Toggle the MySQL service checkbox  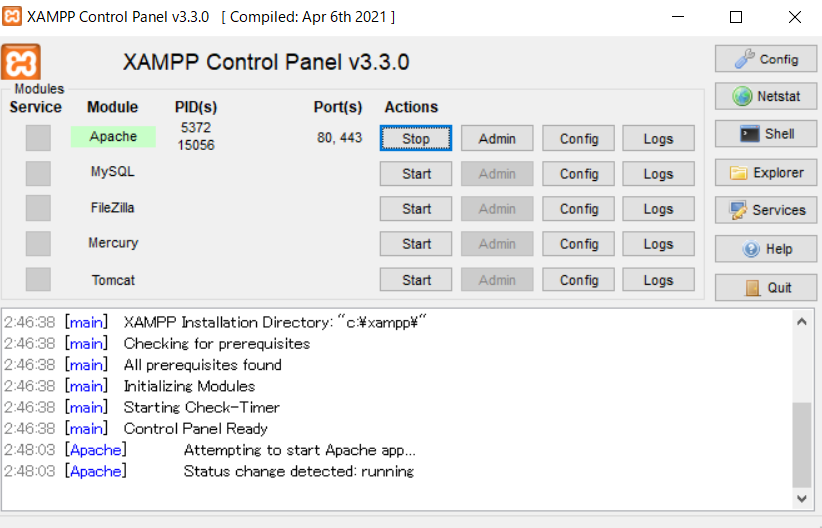pyautogui.click(x=38, y=173)
